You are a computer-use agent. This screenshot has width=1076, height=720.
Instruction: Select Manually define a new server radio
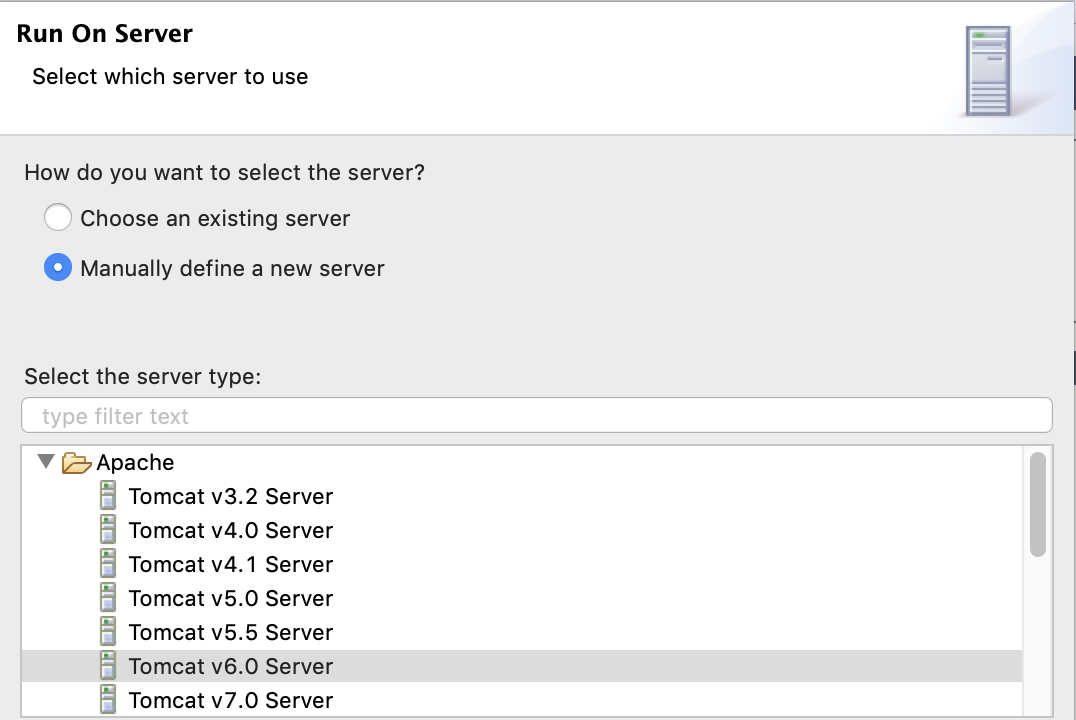pos(58,268)
